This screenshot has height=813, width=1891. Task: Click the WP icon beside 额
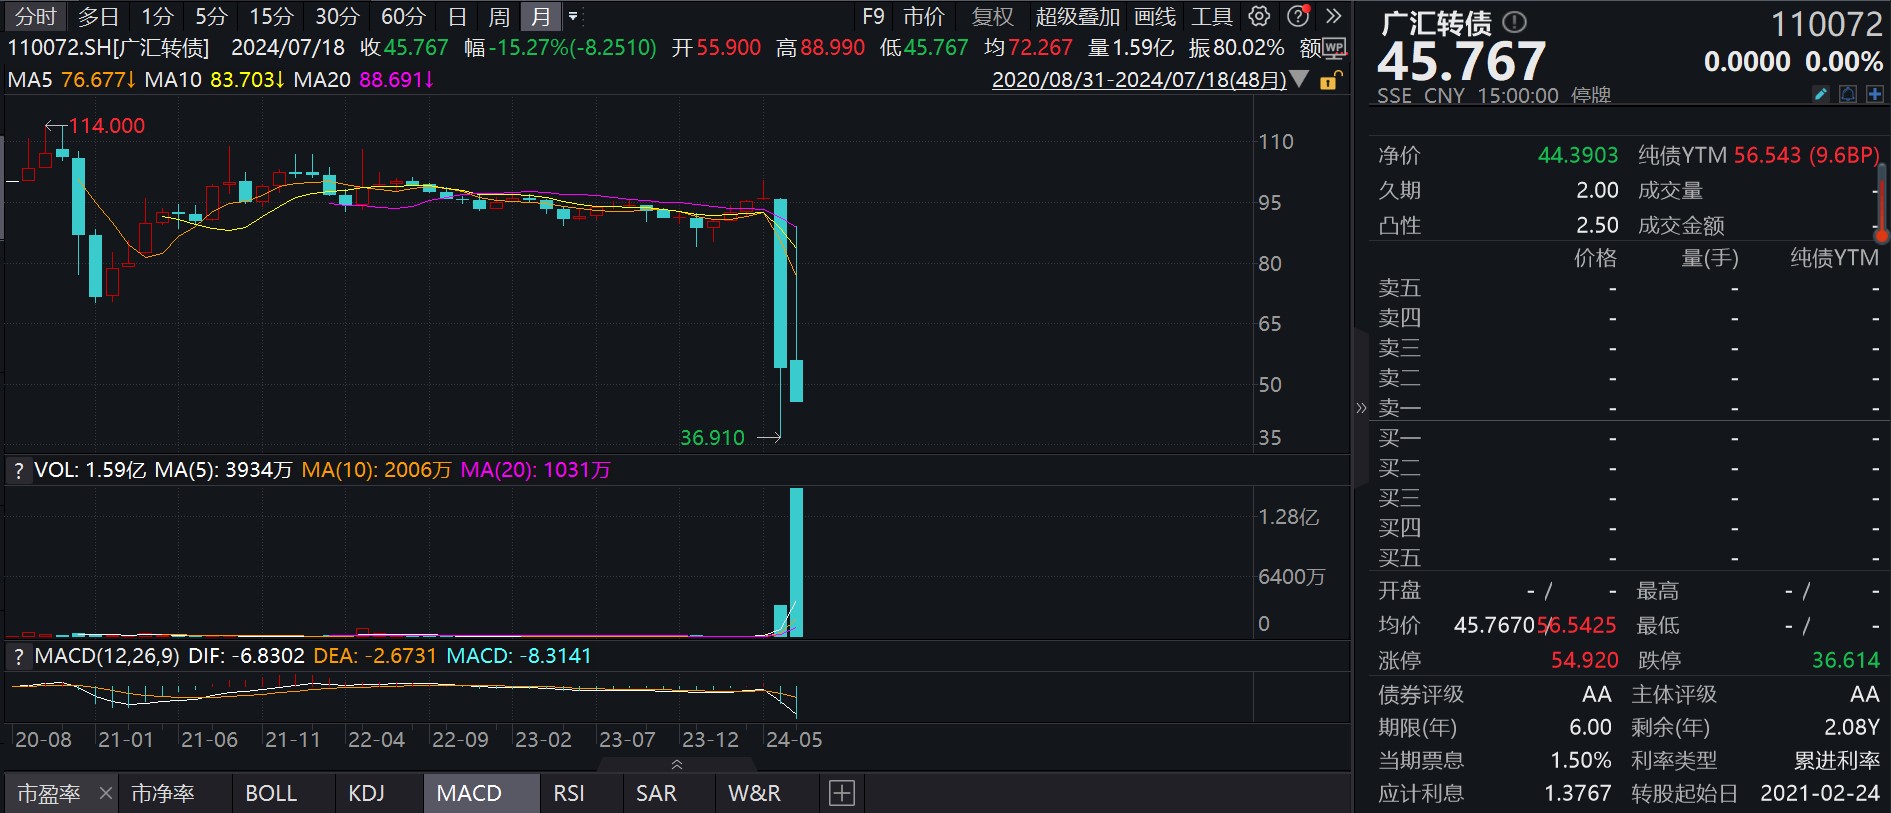(1335, 47)
